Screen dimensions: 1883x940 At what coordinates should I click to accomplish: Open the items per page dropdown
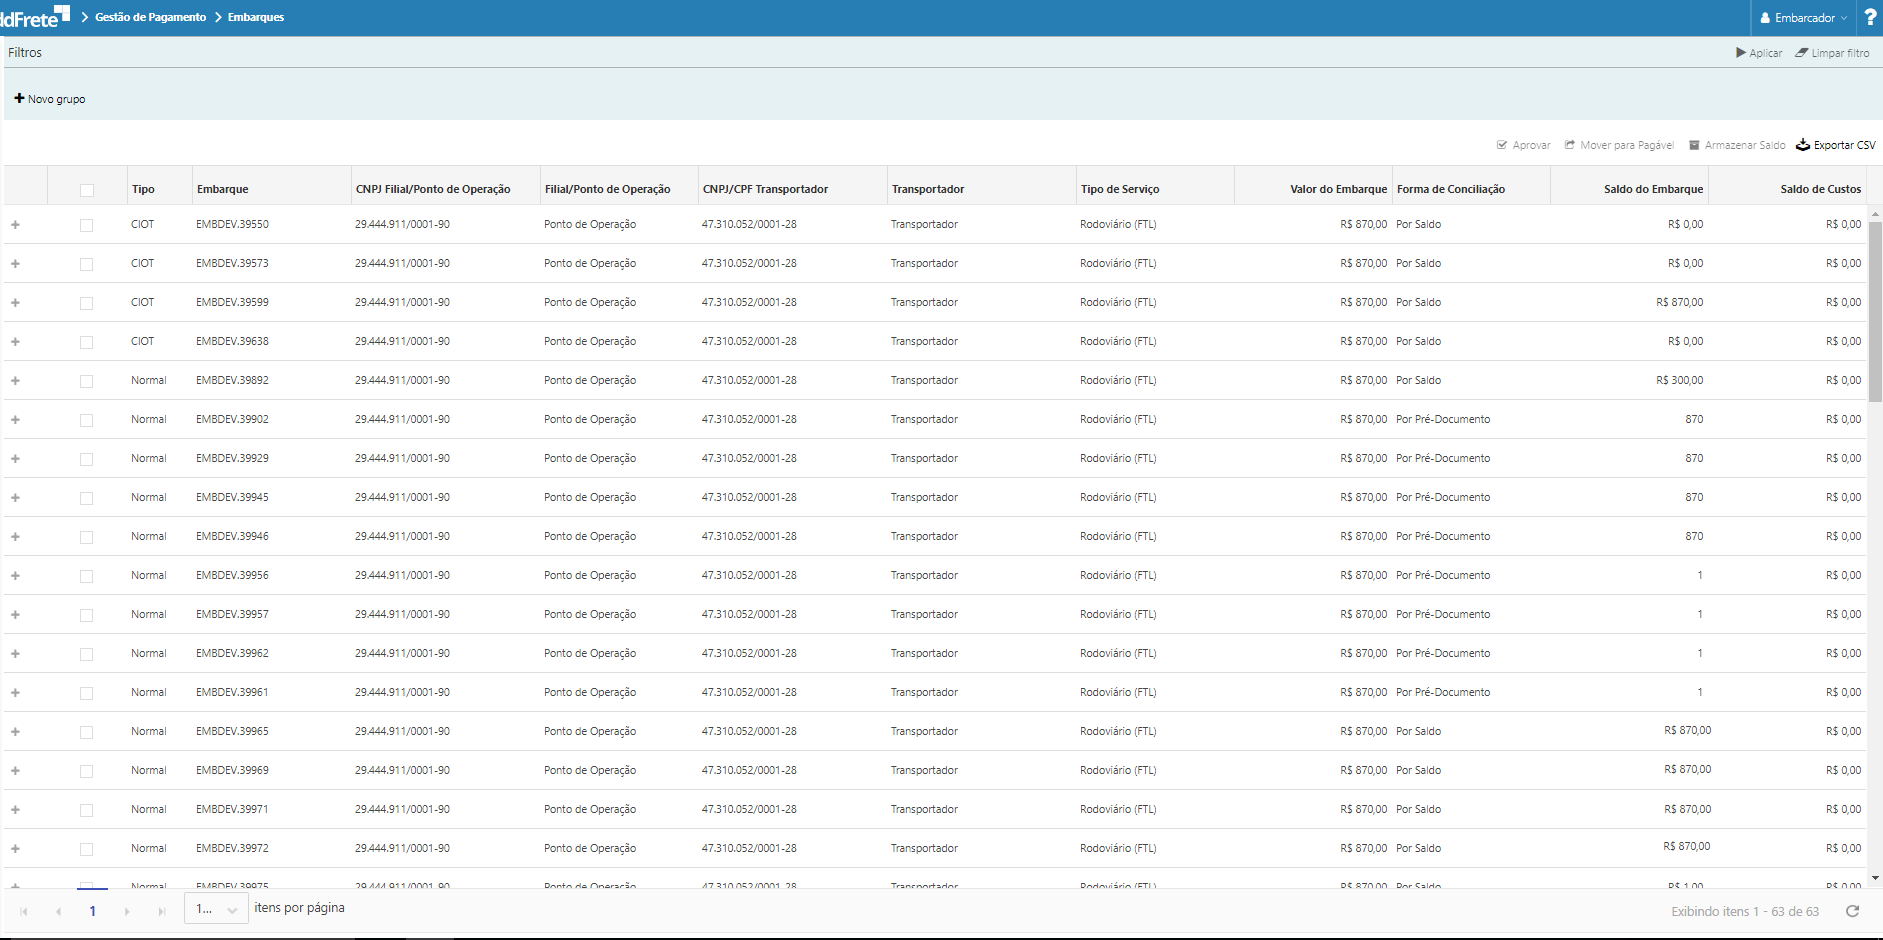[216, 909]
